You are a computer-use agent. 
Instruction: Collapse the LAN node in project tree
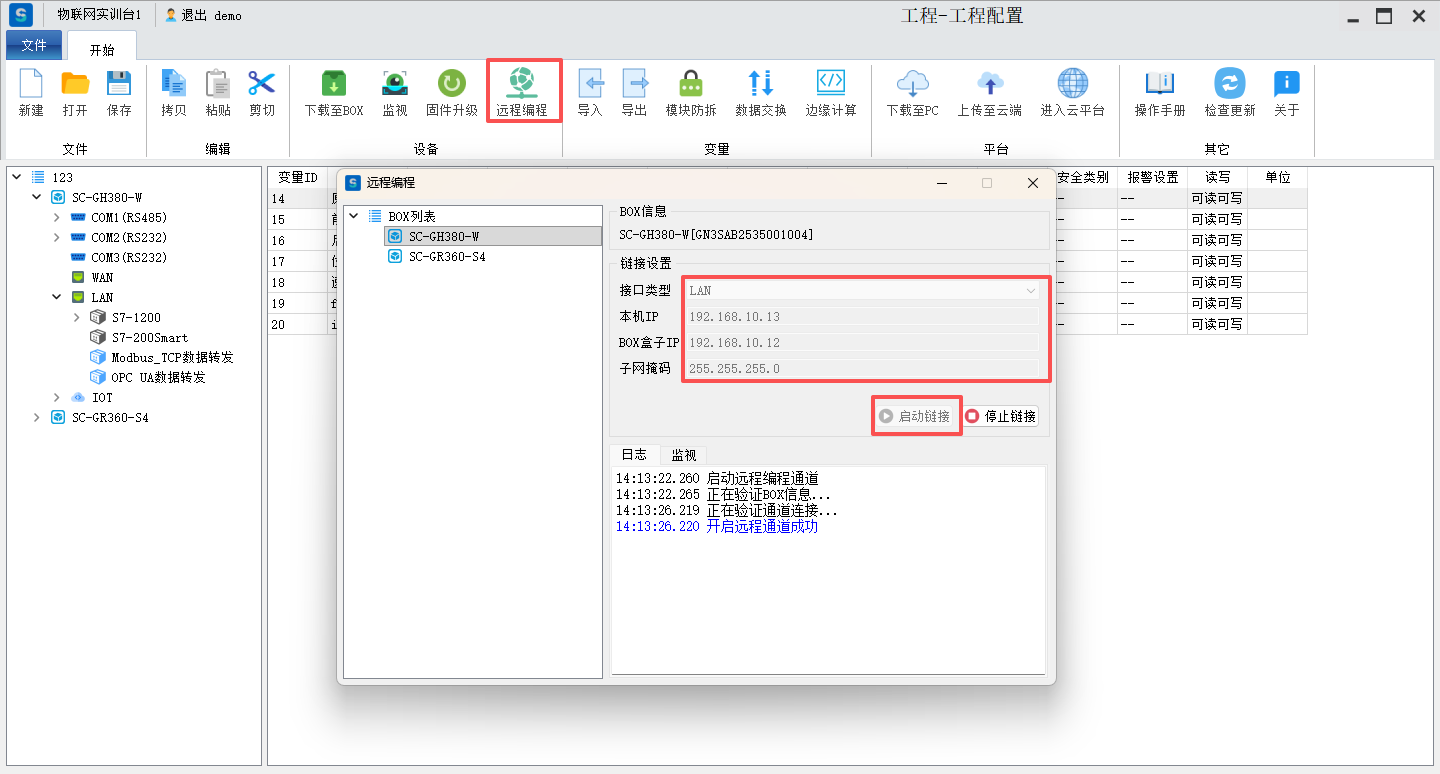tap(57, 298)
